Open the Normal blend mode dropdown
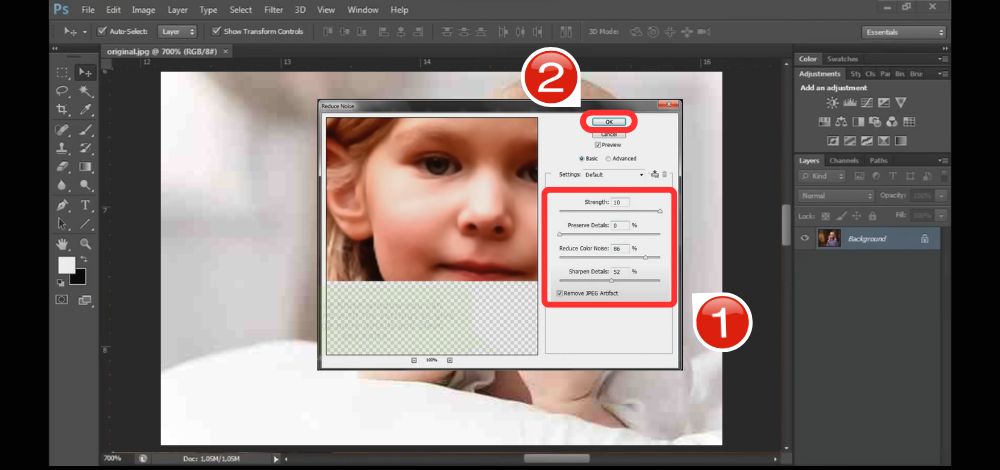1000x470 pixels. pyautogui.click(x=836, y=196)
